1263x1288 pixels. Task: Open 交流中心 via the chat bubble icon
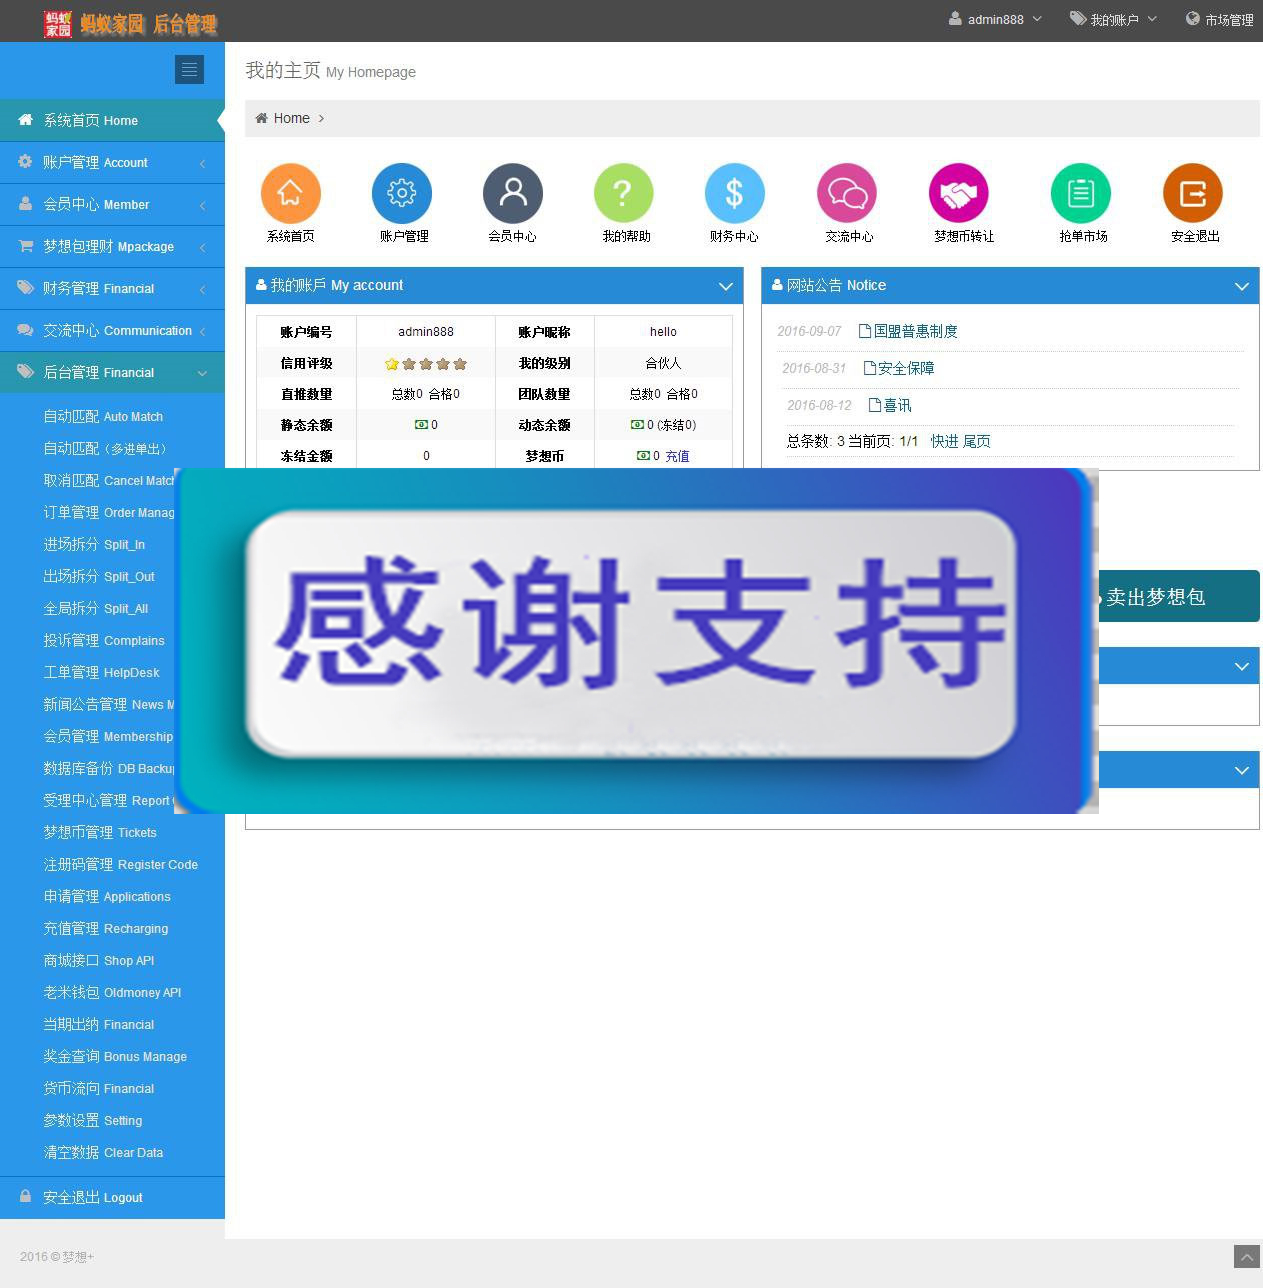click(846, 192)
